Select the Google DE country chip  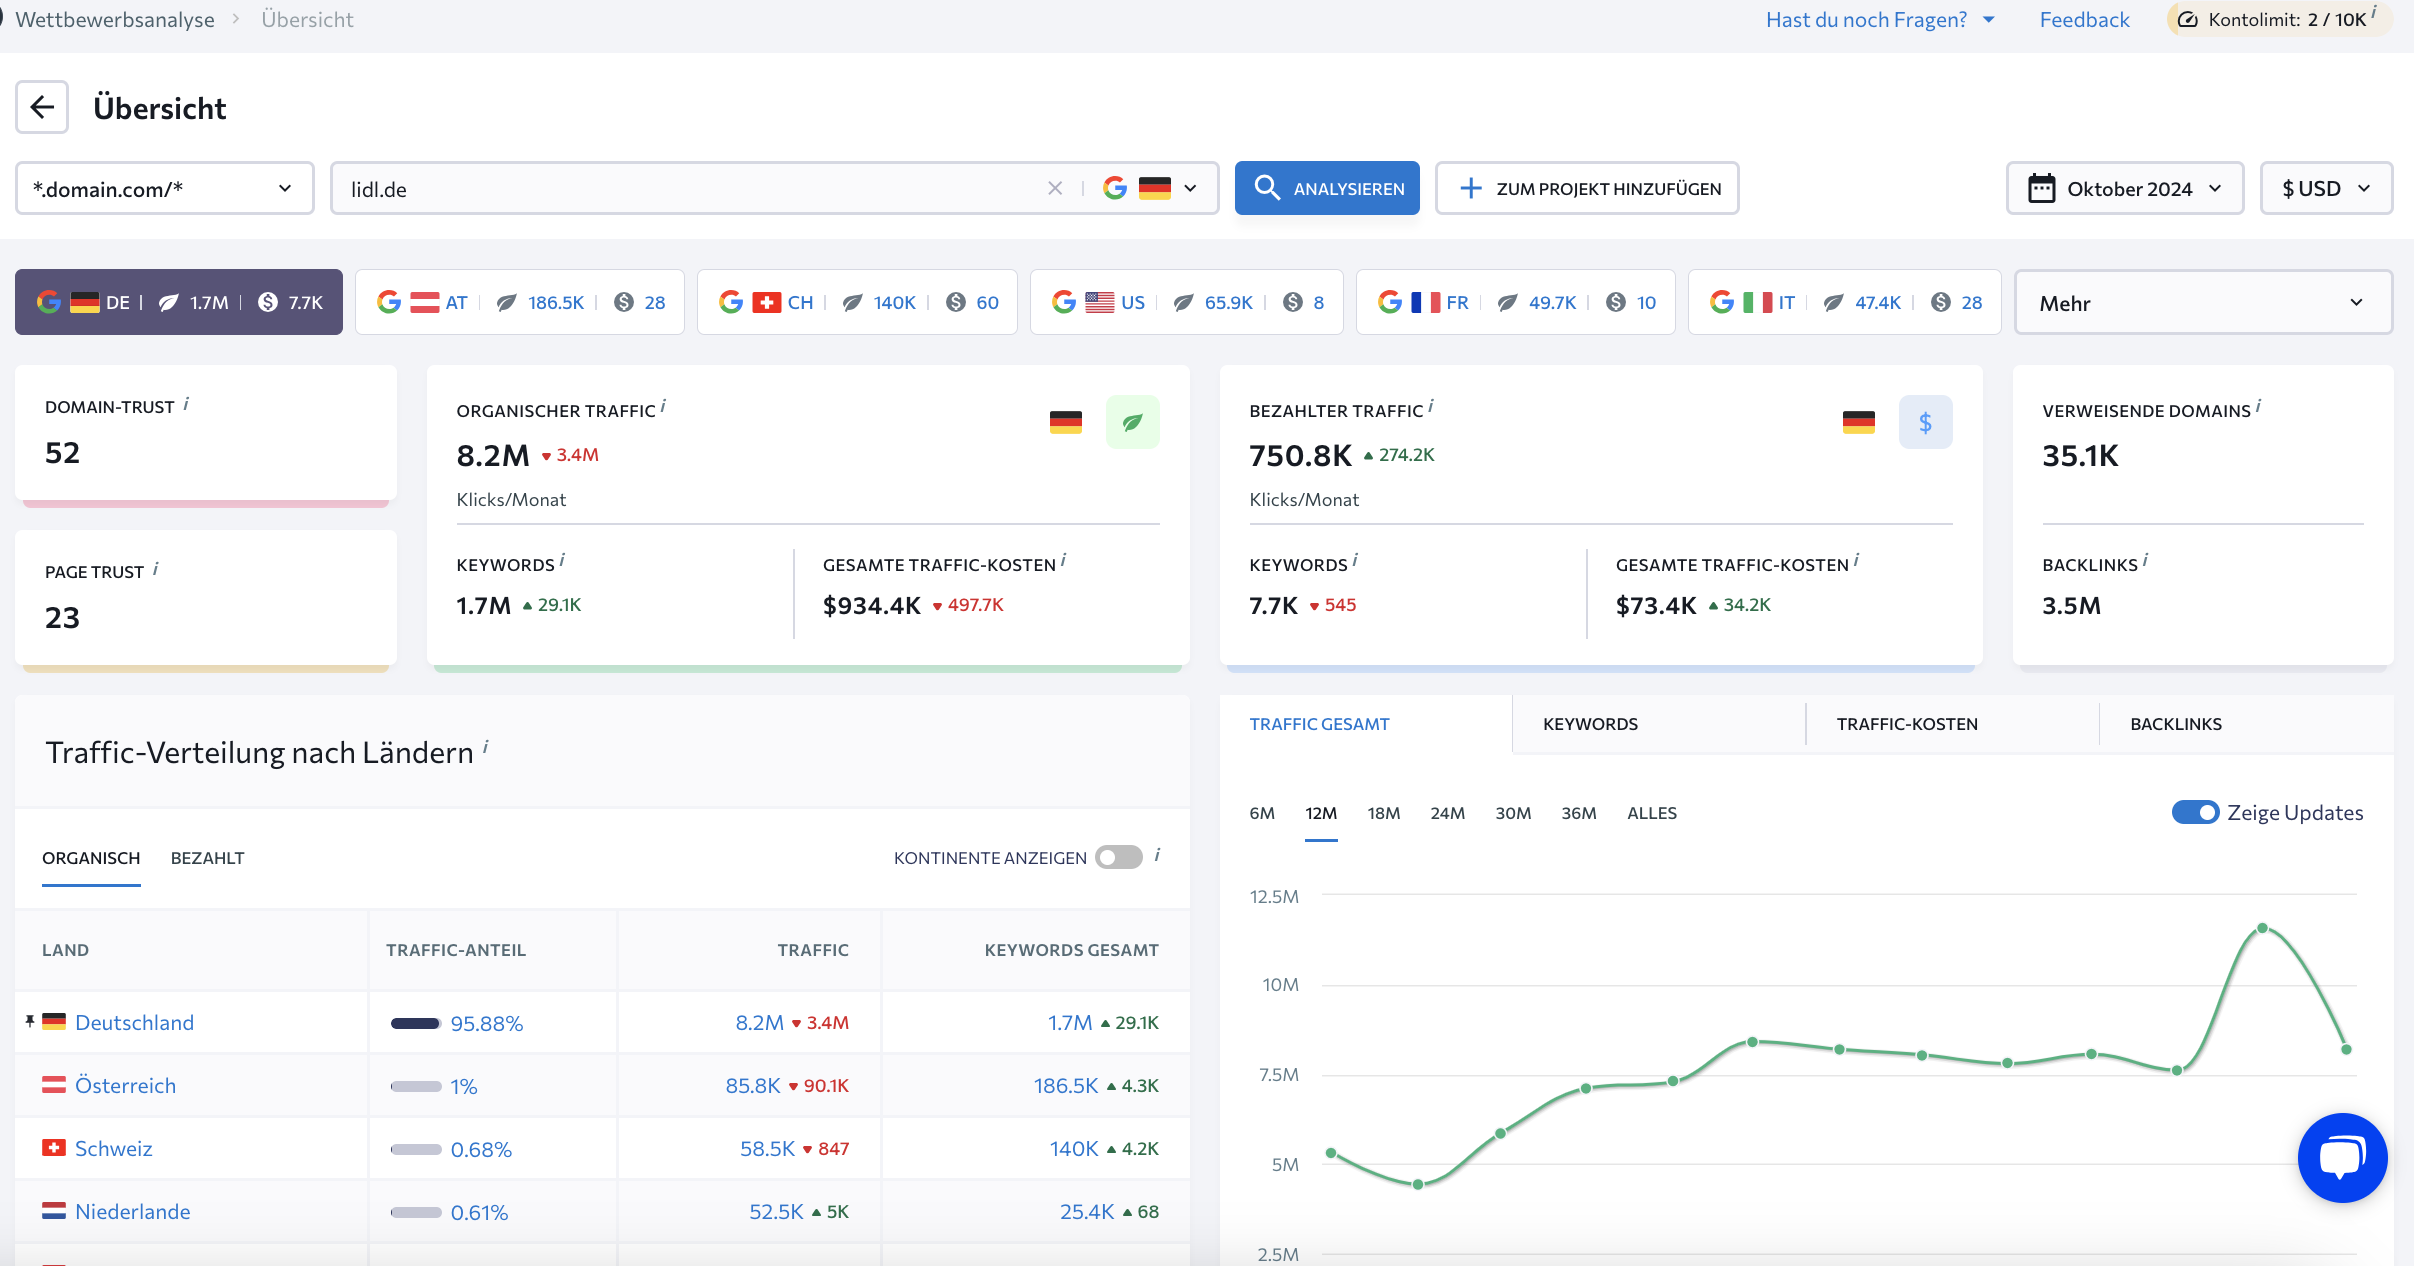(179, 302)
